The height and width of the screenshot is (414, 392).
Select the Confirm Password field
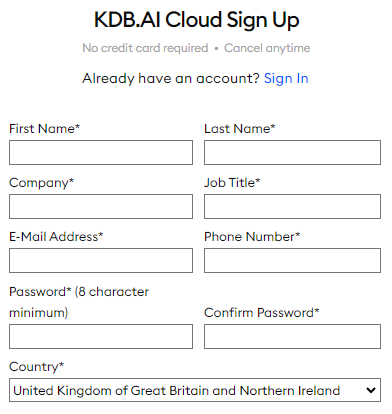pyautogui.click(x=292, y=336)
